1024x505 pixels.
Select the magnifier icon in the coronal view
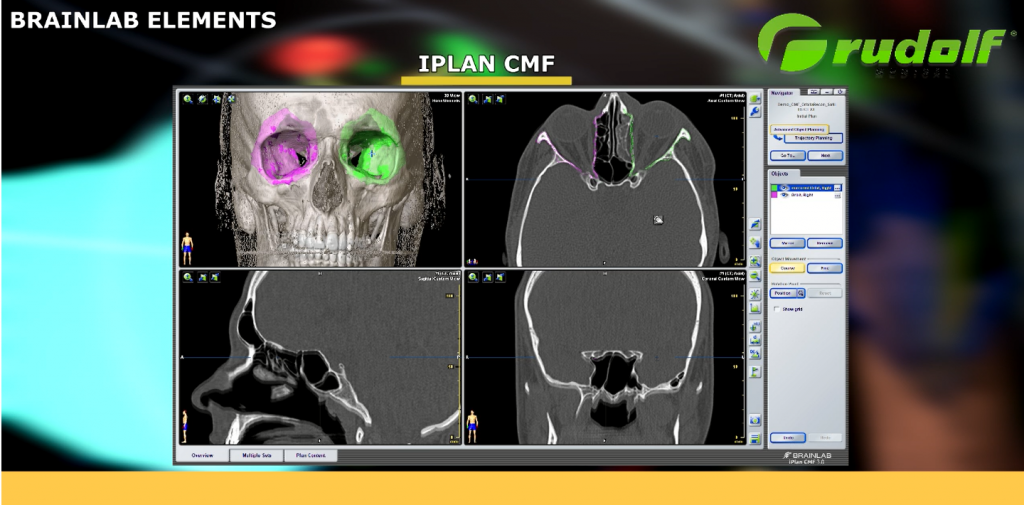pos(473,277)
